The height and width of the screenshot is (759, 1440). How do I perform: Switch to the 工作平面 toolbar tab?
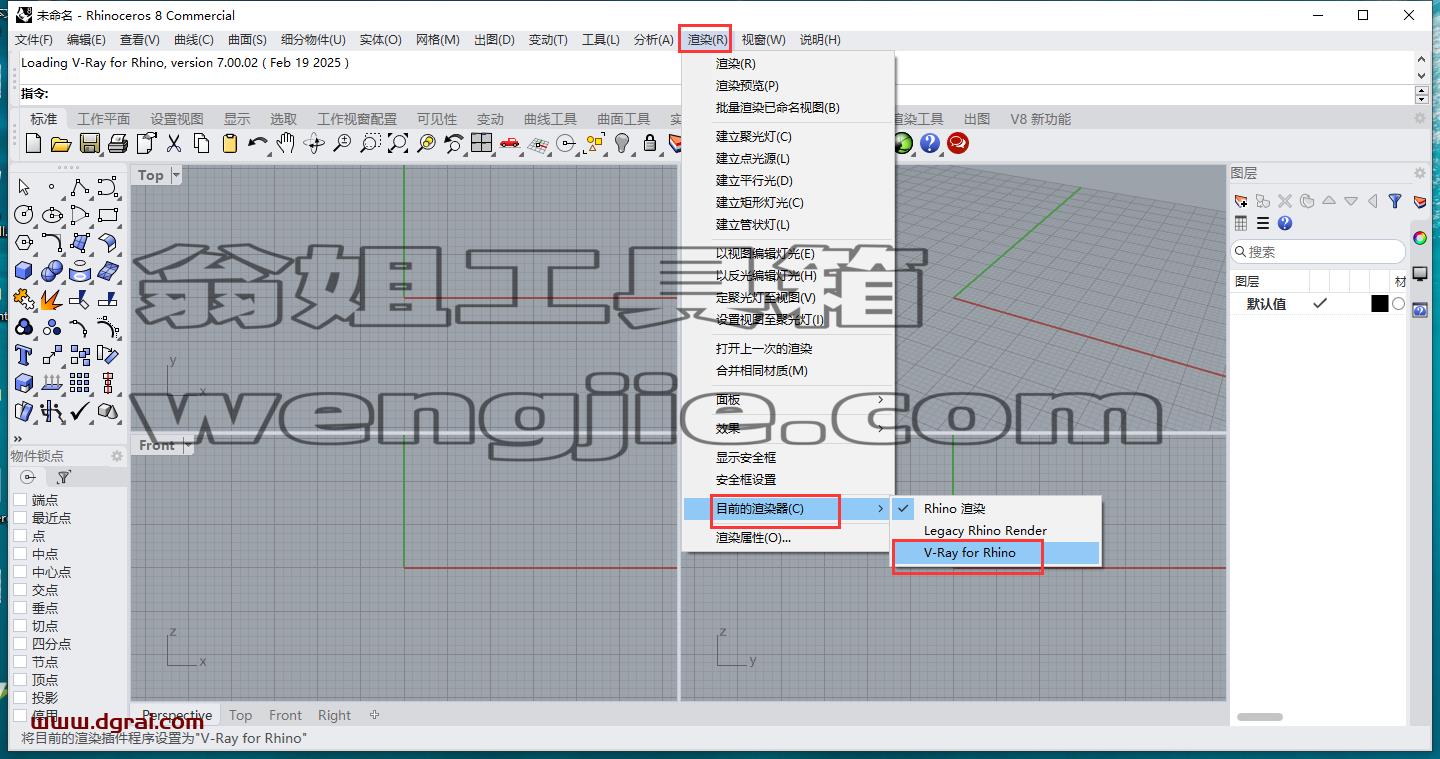point(104,119)
